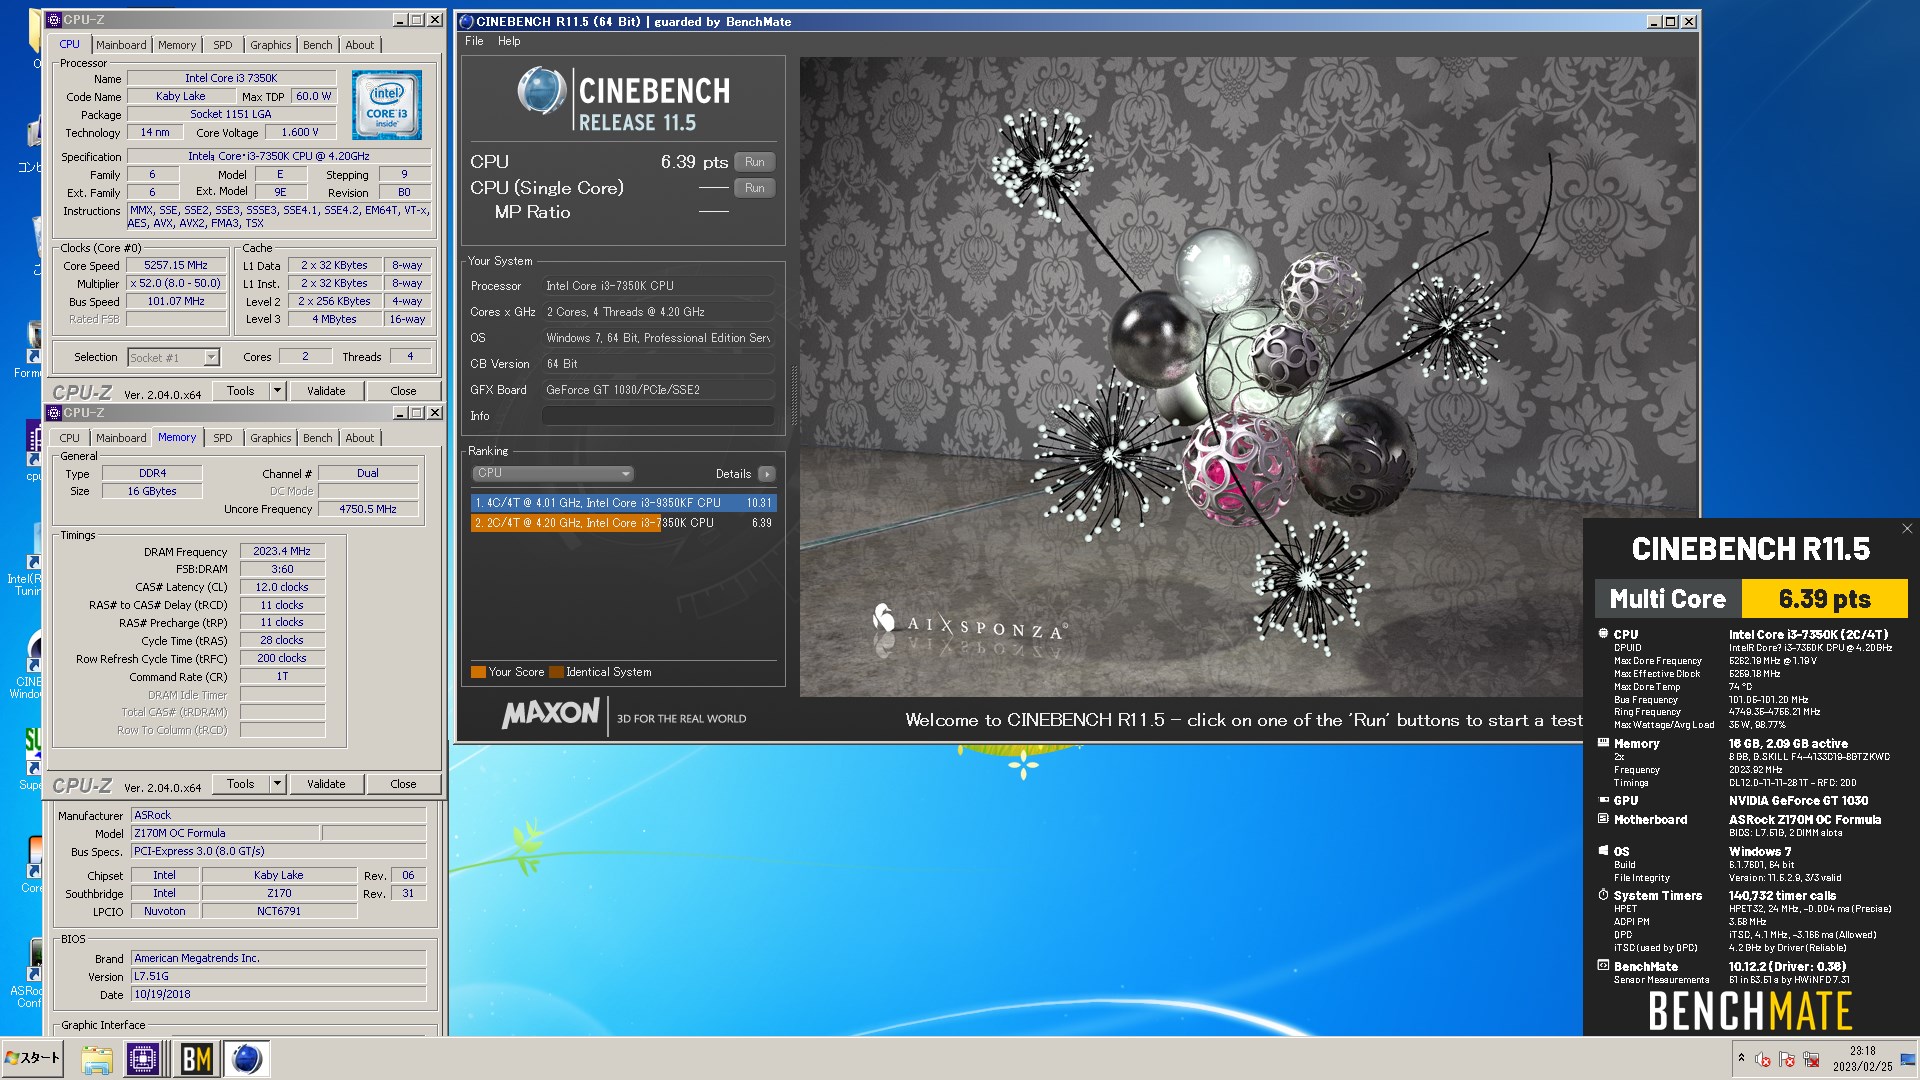Screen dimensions: 1920x1080
Task: Switch to CPU-Z via its taskbar icon
Action: 144,1059
